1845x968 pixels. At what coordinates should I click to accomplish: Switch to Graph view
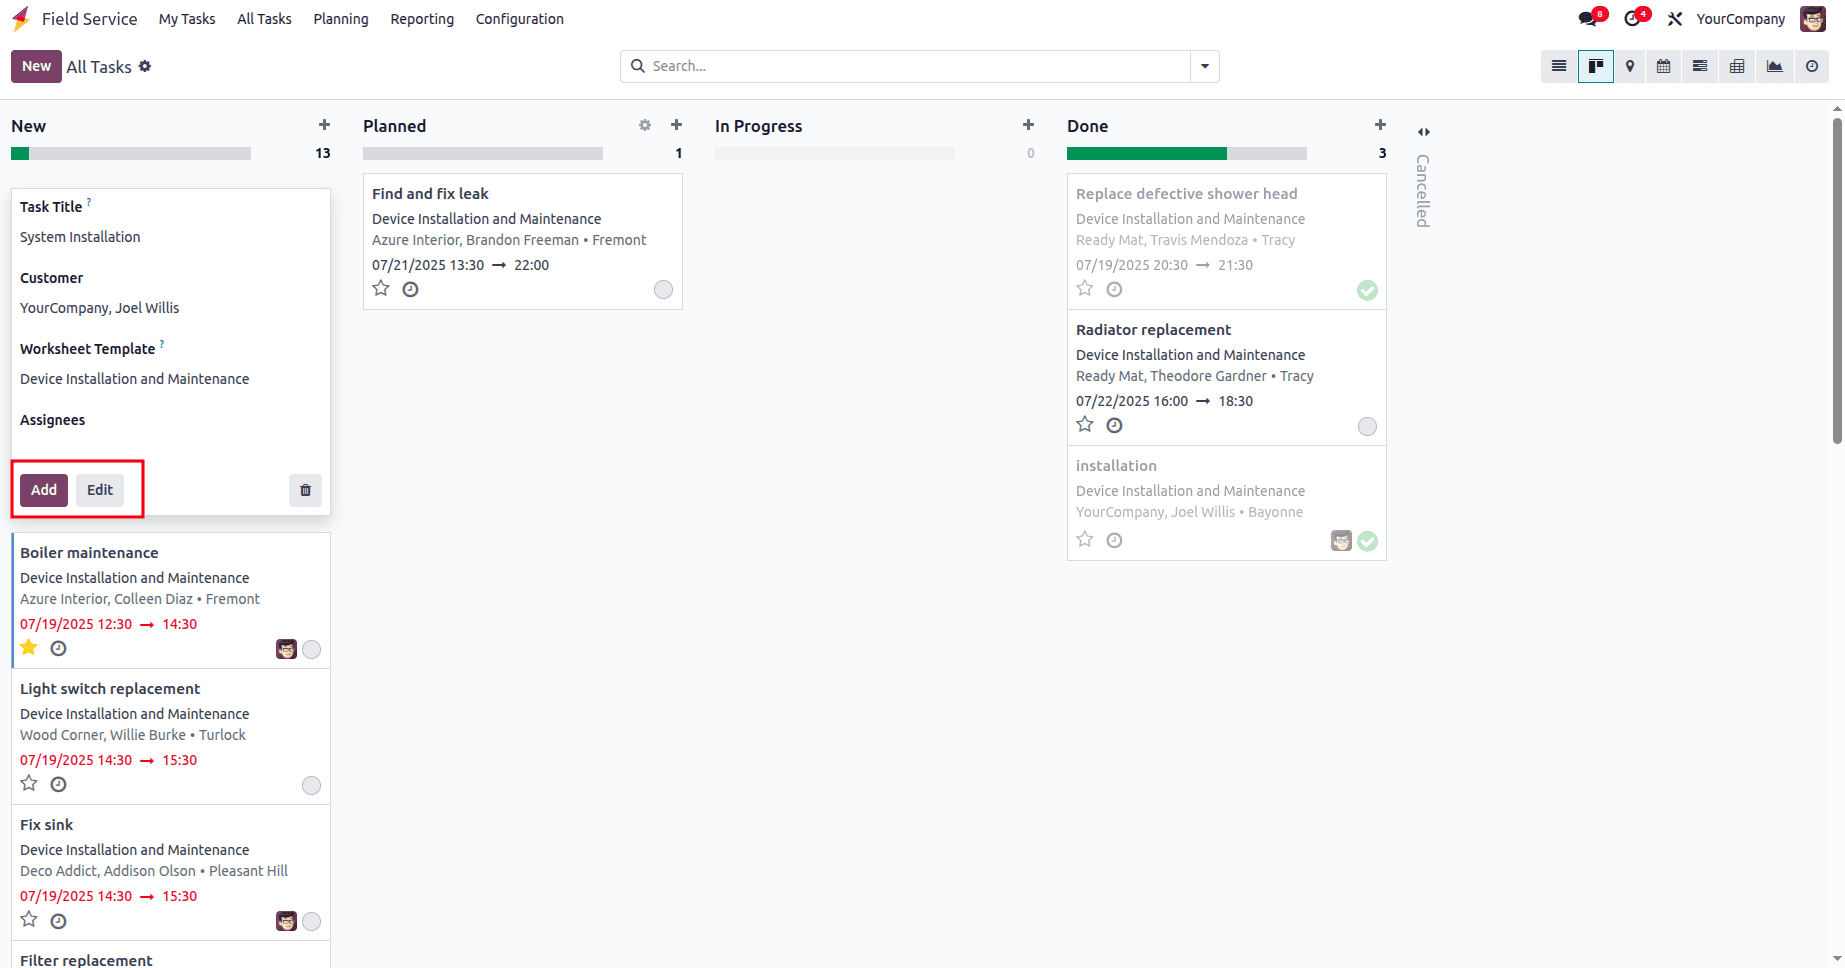pos(1774,67)
